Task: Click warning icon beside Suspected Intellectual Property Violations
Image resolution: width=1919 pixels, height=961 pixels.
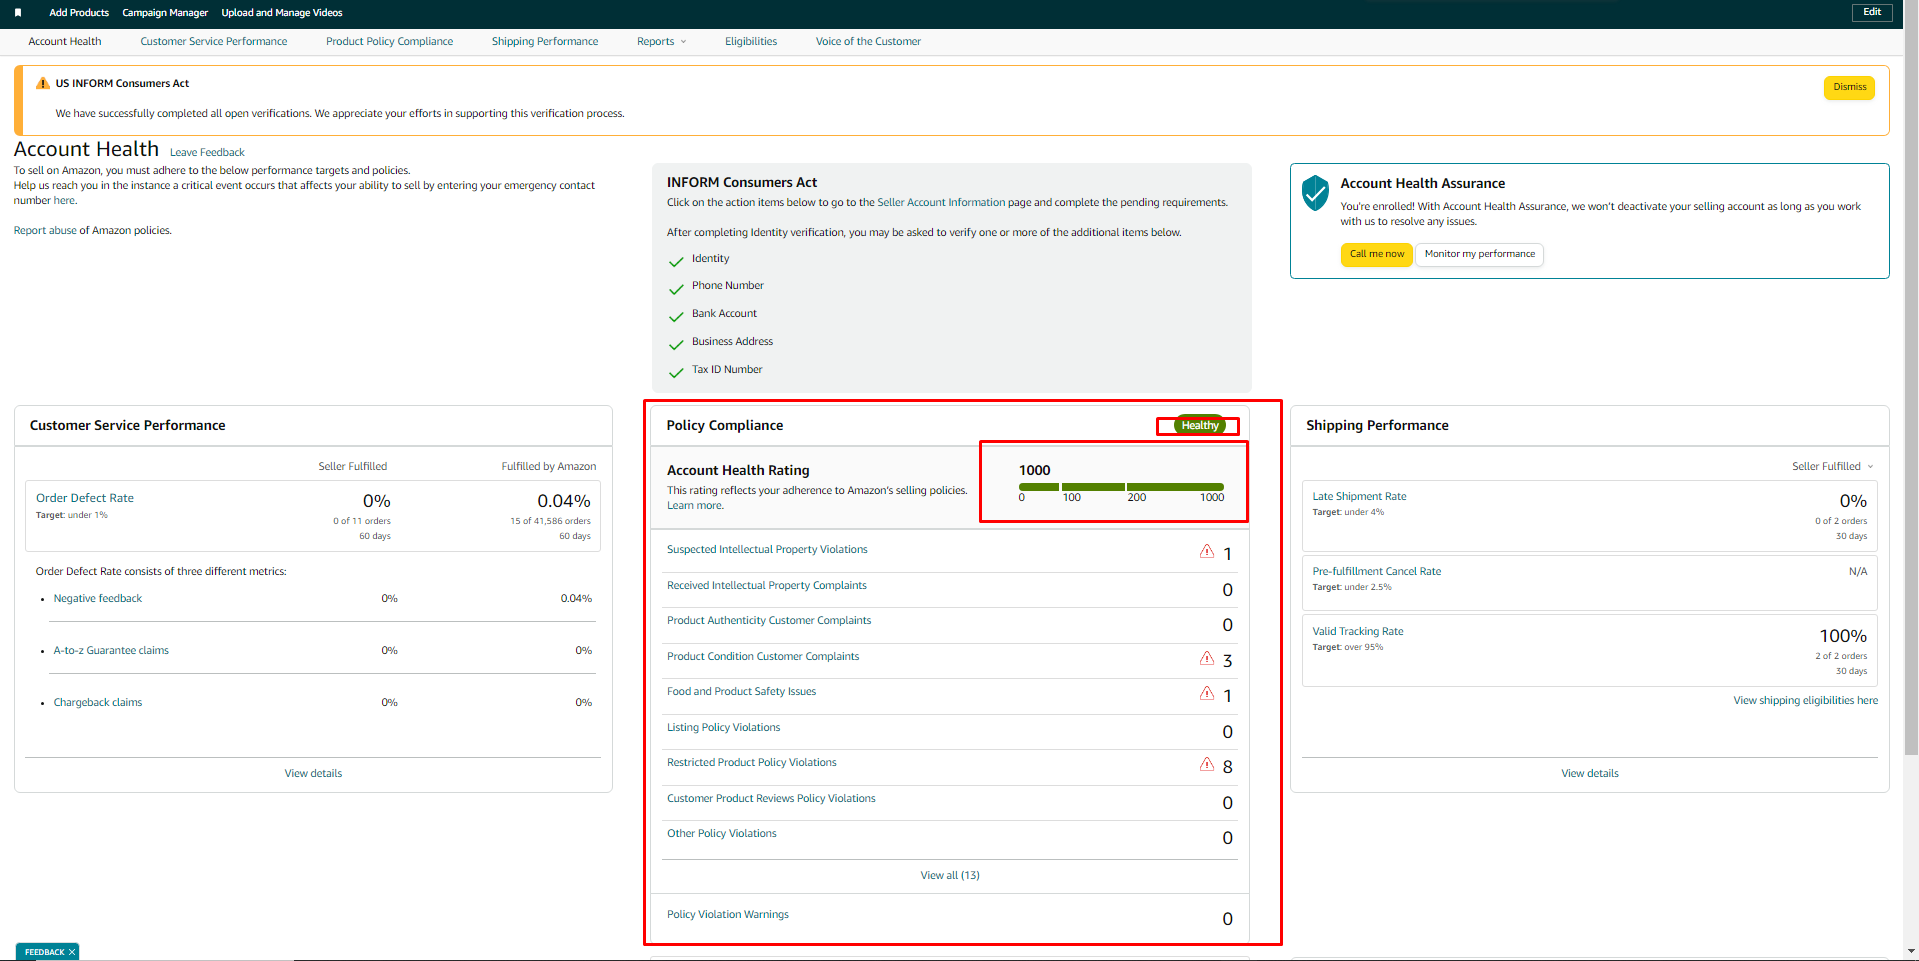Action: point(1207,551)
